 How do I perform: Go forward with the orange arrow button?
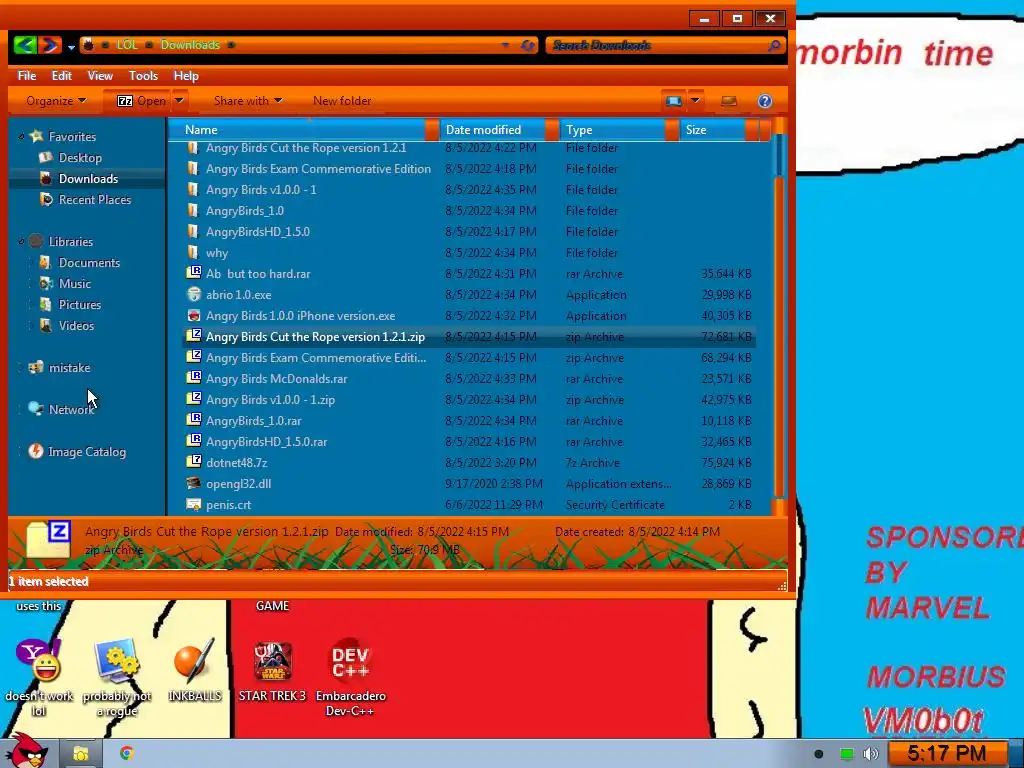click(x=50, y=45)
